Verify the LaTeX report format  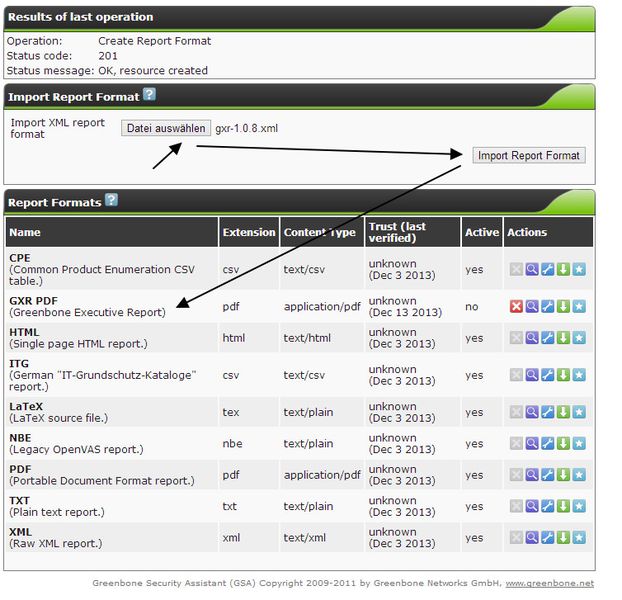click(579, 412)
